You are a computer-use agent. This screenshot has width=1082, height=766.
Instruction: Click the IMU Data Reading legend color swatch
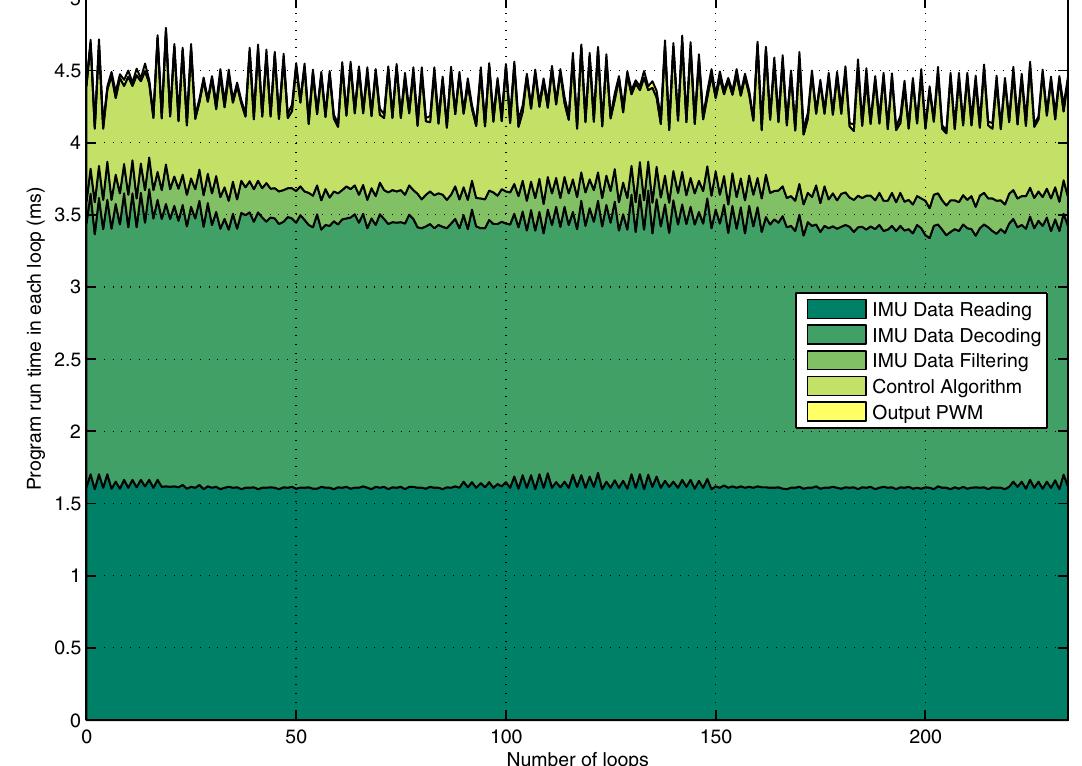pyautogui.click(x=836, y=309)
